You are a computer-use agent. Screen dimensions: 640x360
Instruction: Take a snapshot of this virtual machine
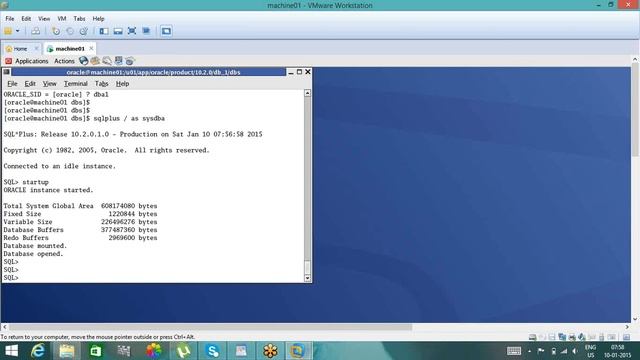pos(56,31)
